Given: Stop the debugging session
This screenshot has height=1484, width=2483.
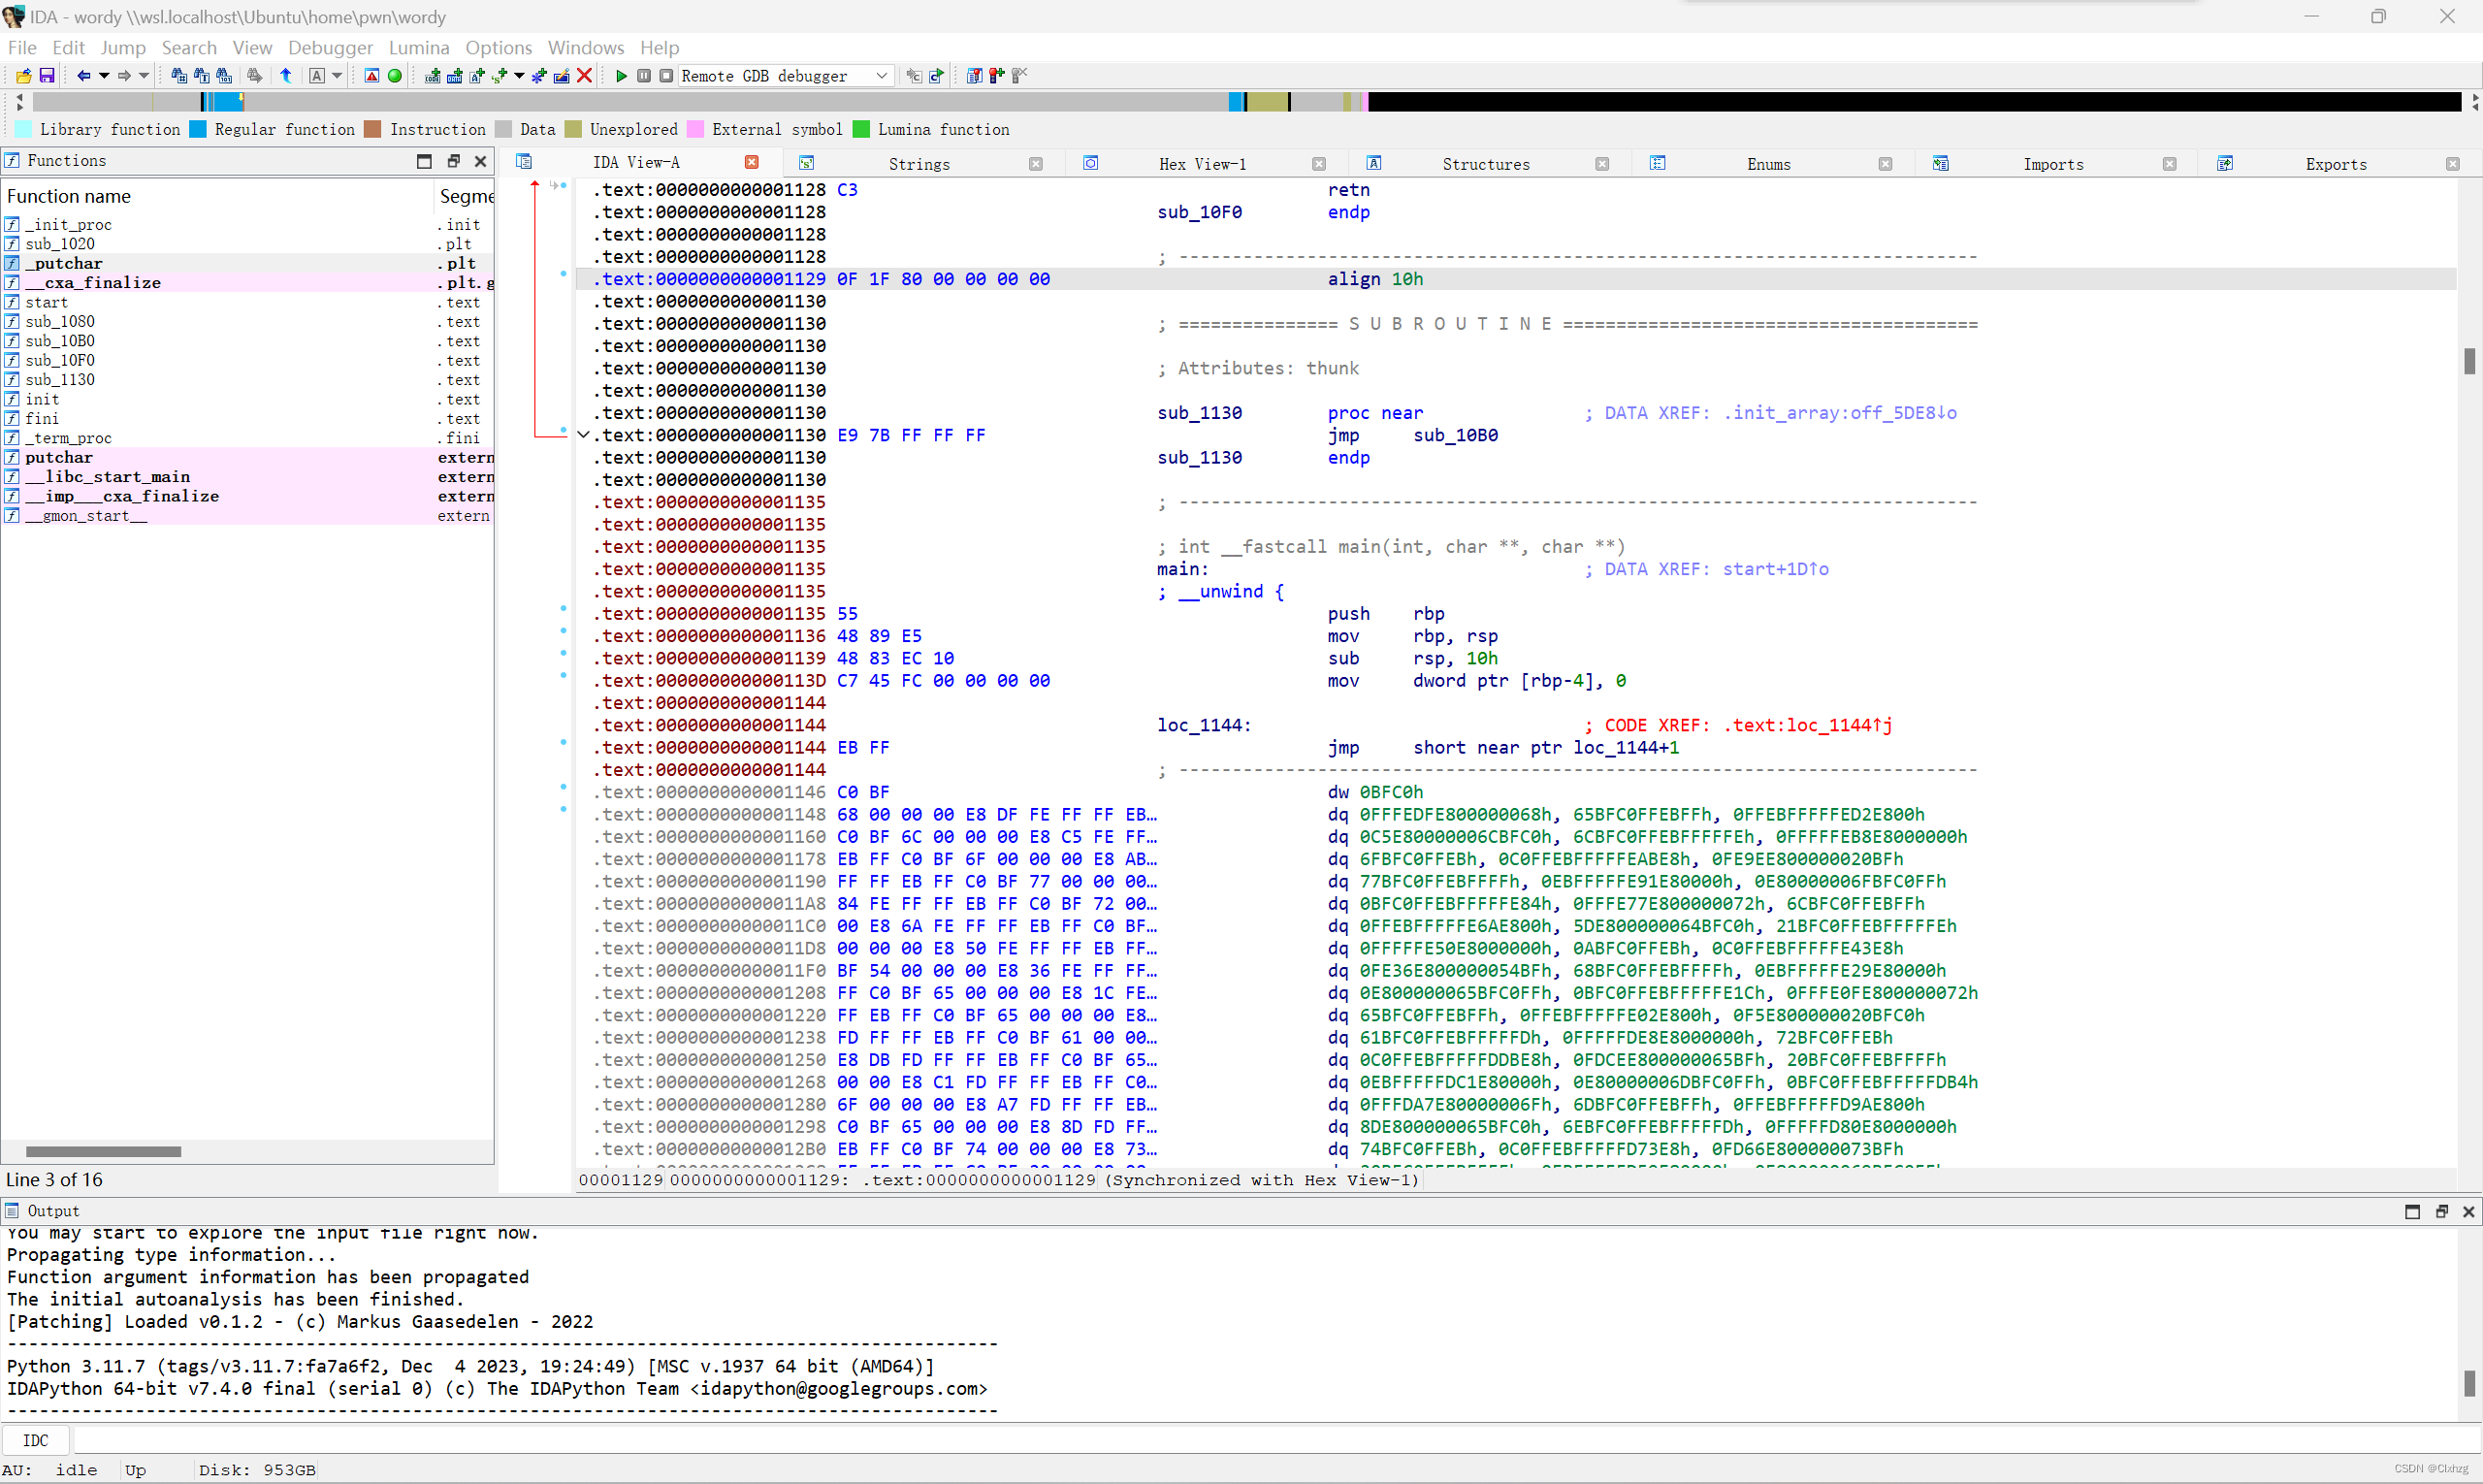Looking at the screenshot, I should pyautogui.click(x=666, y=76).
